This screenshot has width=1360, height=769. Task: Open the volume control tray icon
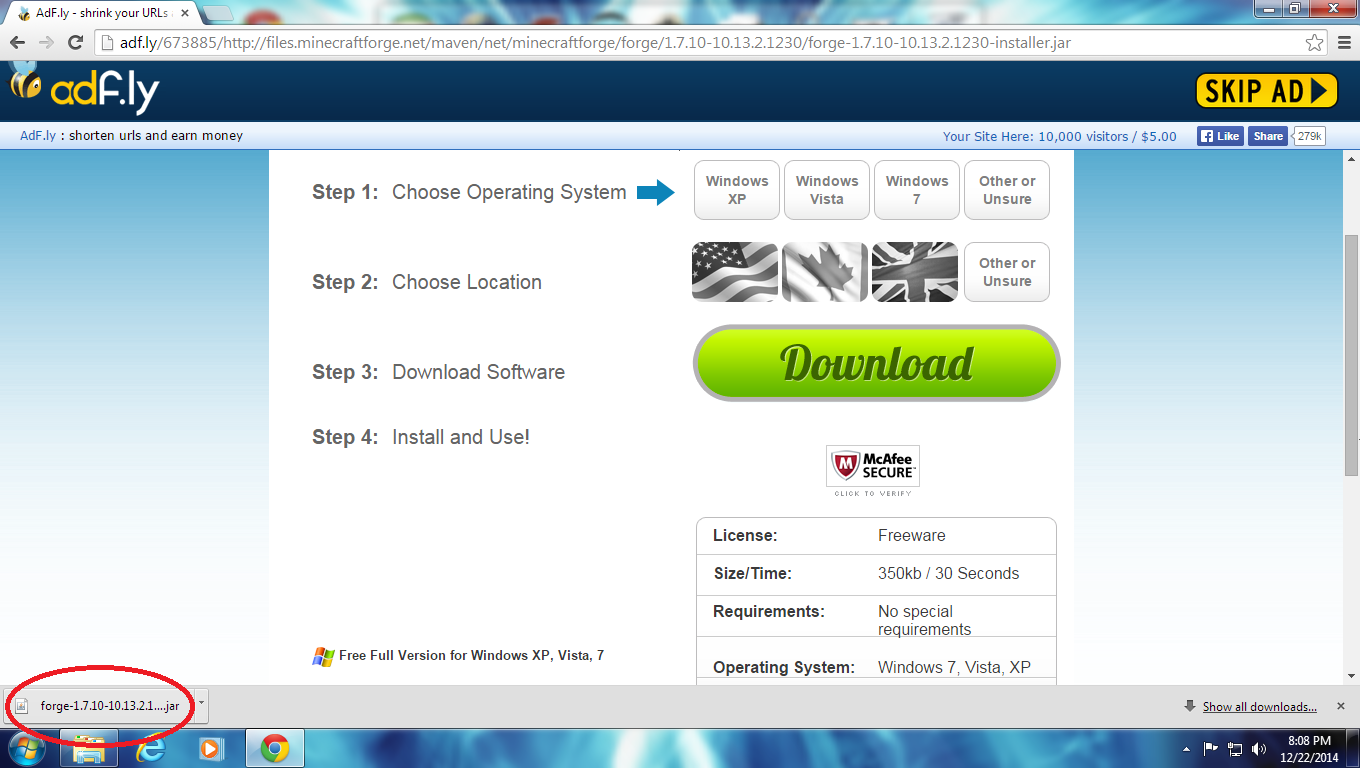click(1259, 748)
